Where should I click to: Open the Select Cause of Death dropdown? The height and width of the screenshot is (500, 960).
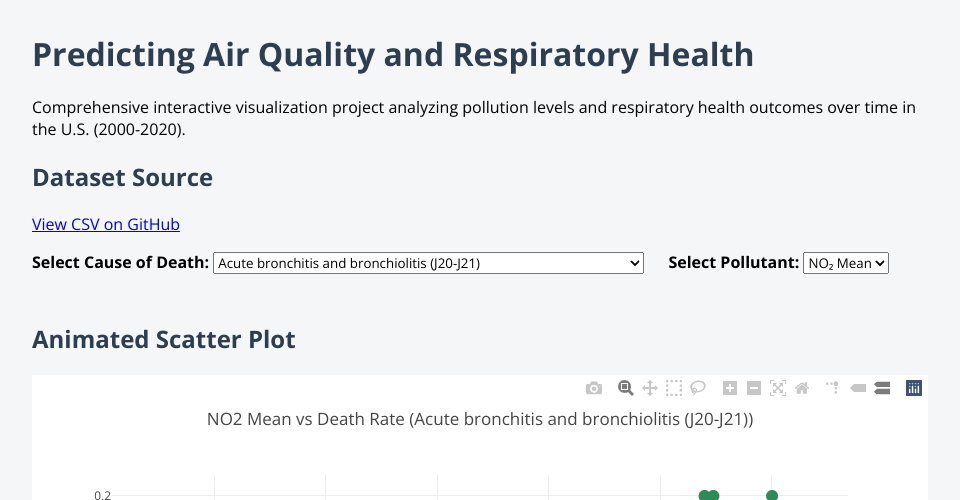pyautogui.click(x=428, y=263)
